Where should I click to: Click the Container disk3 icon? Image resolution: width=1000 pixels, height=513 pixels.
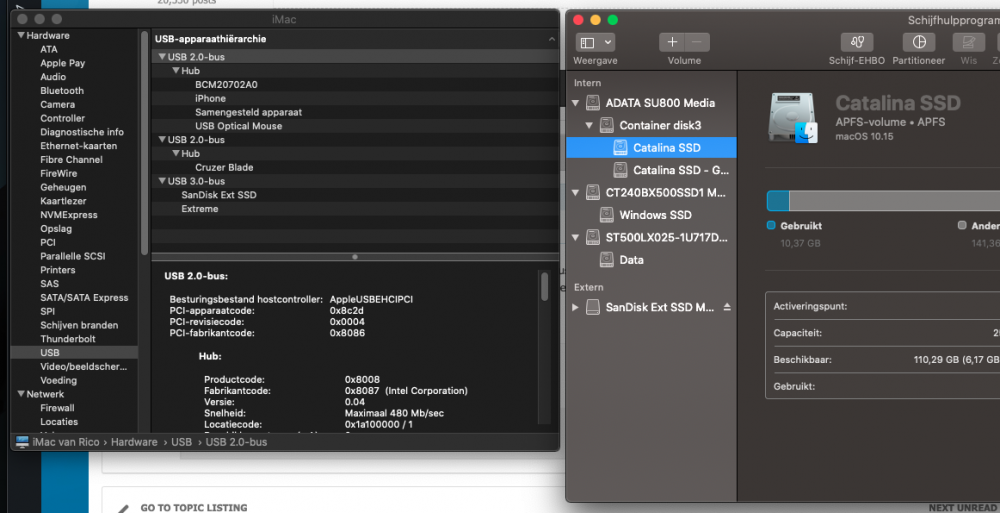coord(607,125)
